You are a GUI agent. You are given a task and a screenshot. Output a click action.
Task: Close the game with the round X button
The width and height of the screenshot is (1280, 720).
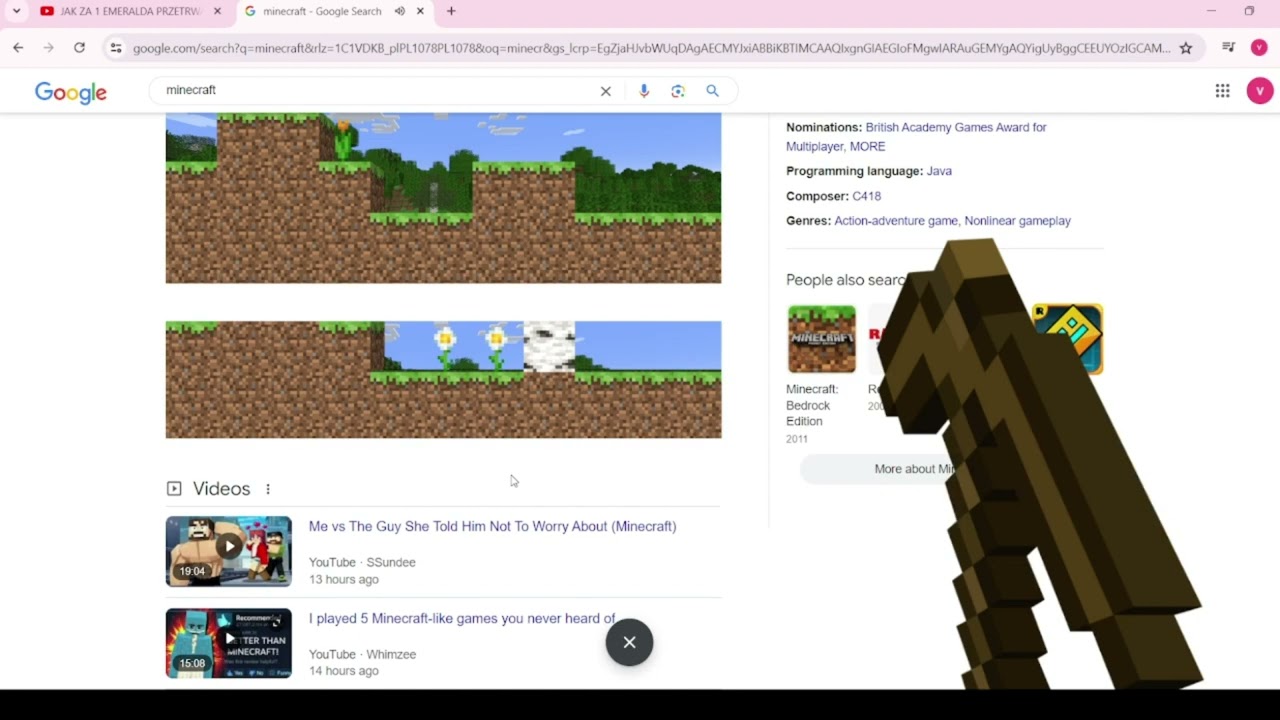(x=629, y=642)
